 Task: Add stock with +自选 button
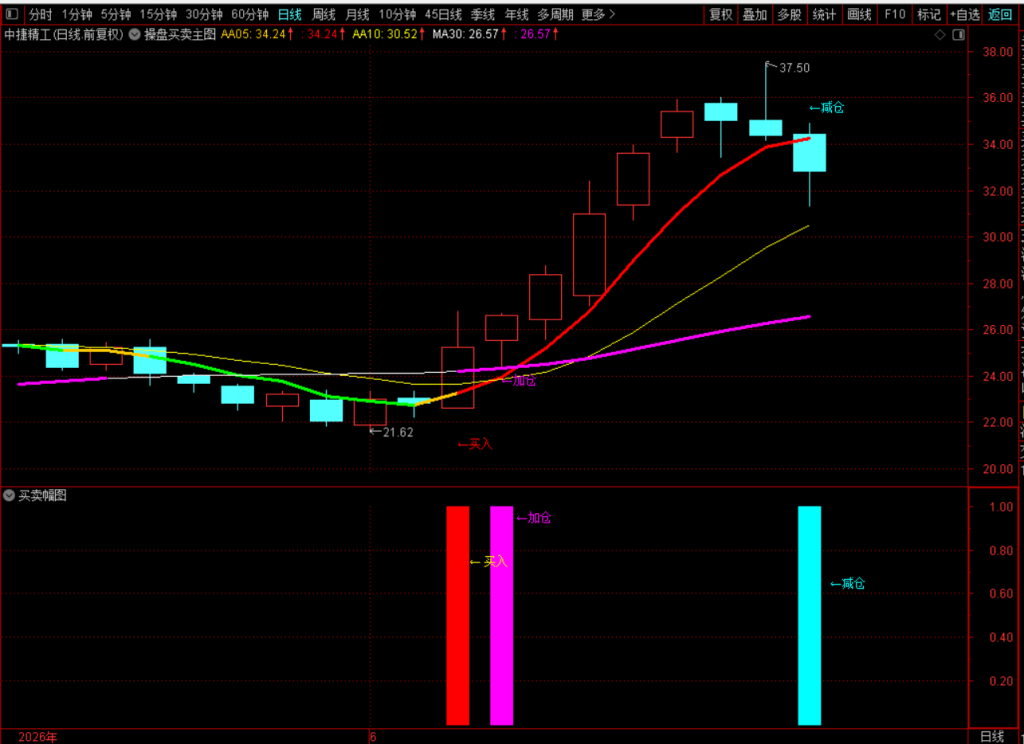(965, 14)
